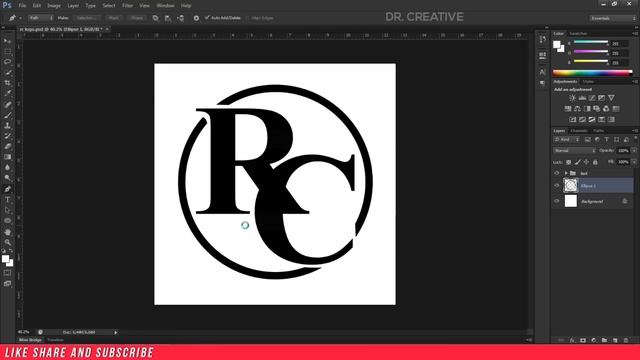Select the Move tool
This screenshot has width=640, height=360.
coord(7,41)
